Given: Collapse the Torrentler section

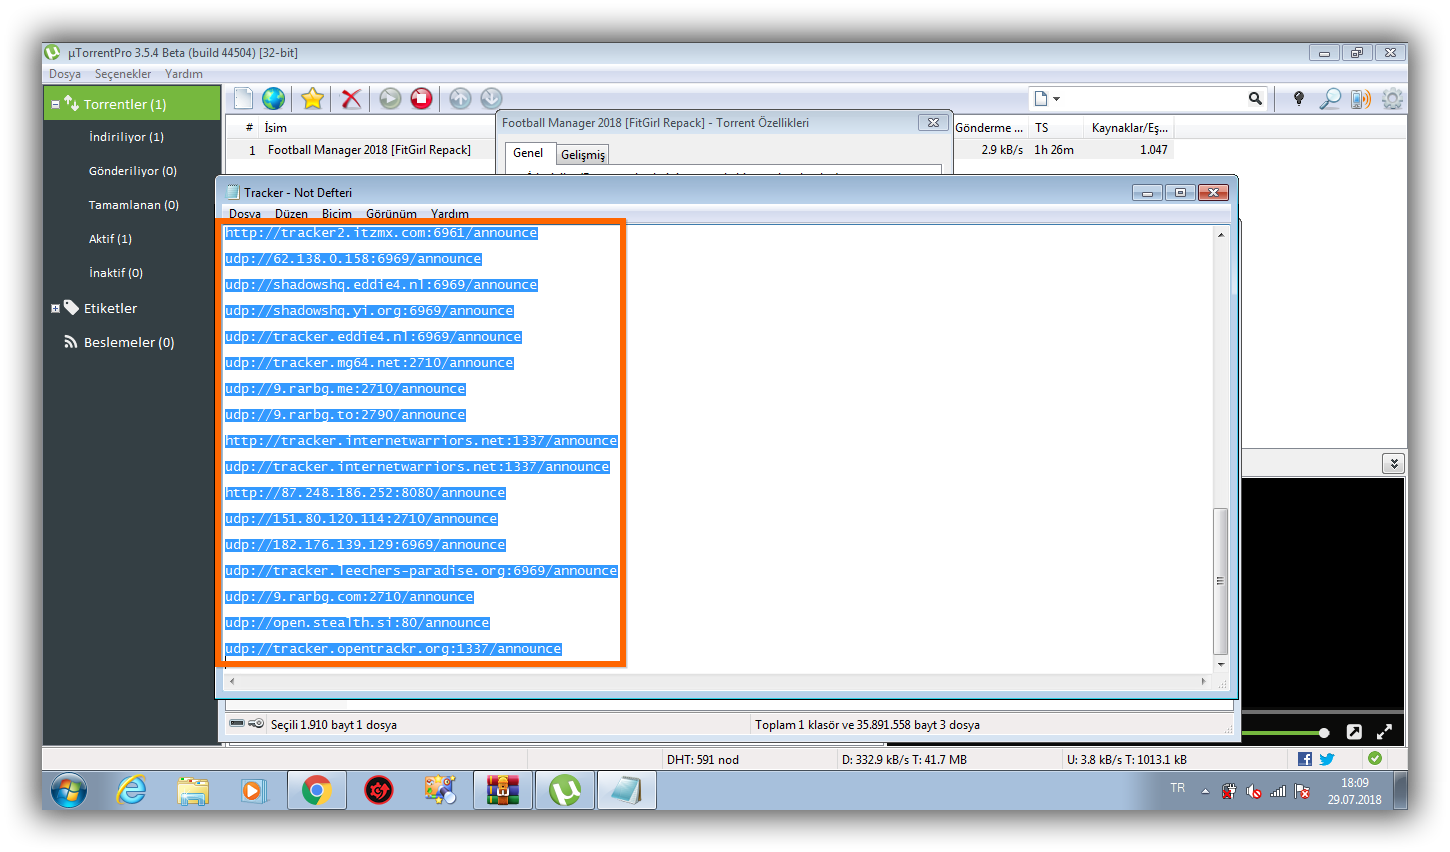Looking at the screenshot, I should tap(55, 103).
